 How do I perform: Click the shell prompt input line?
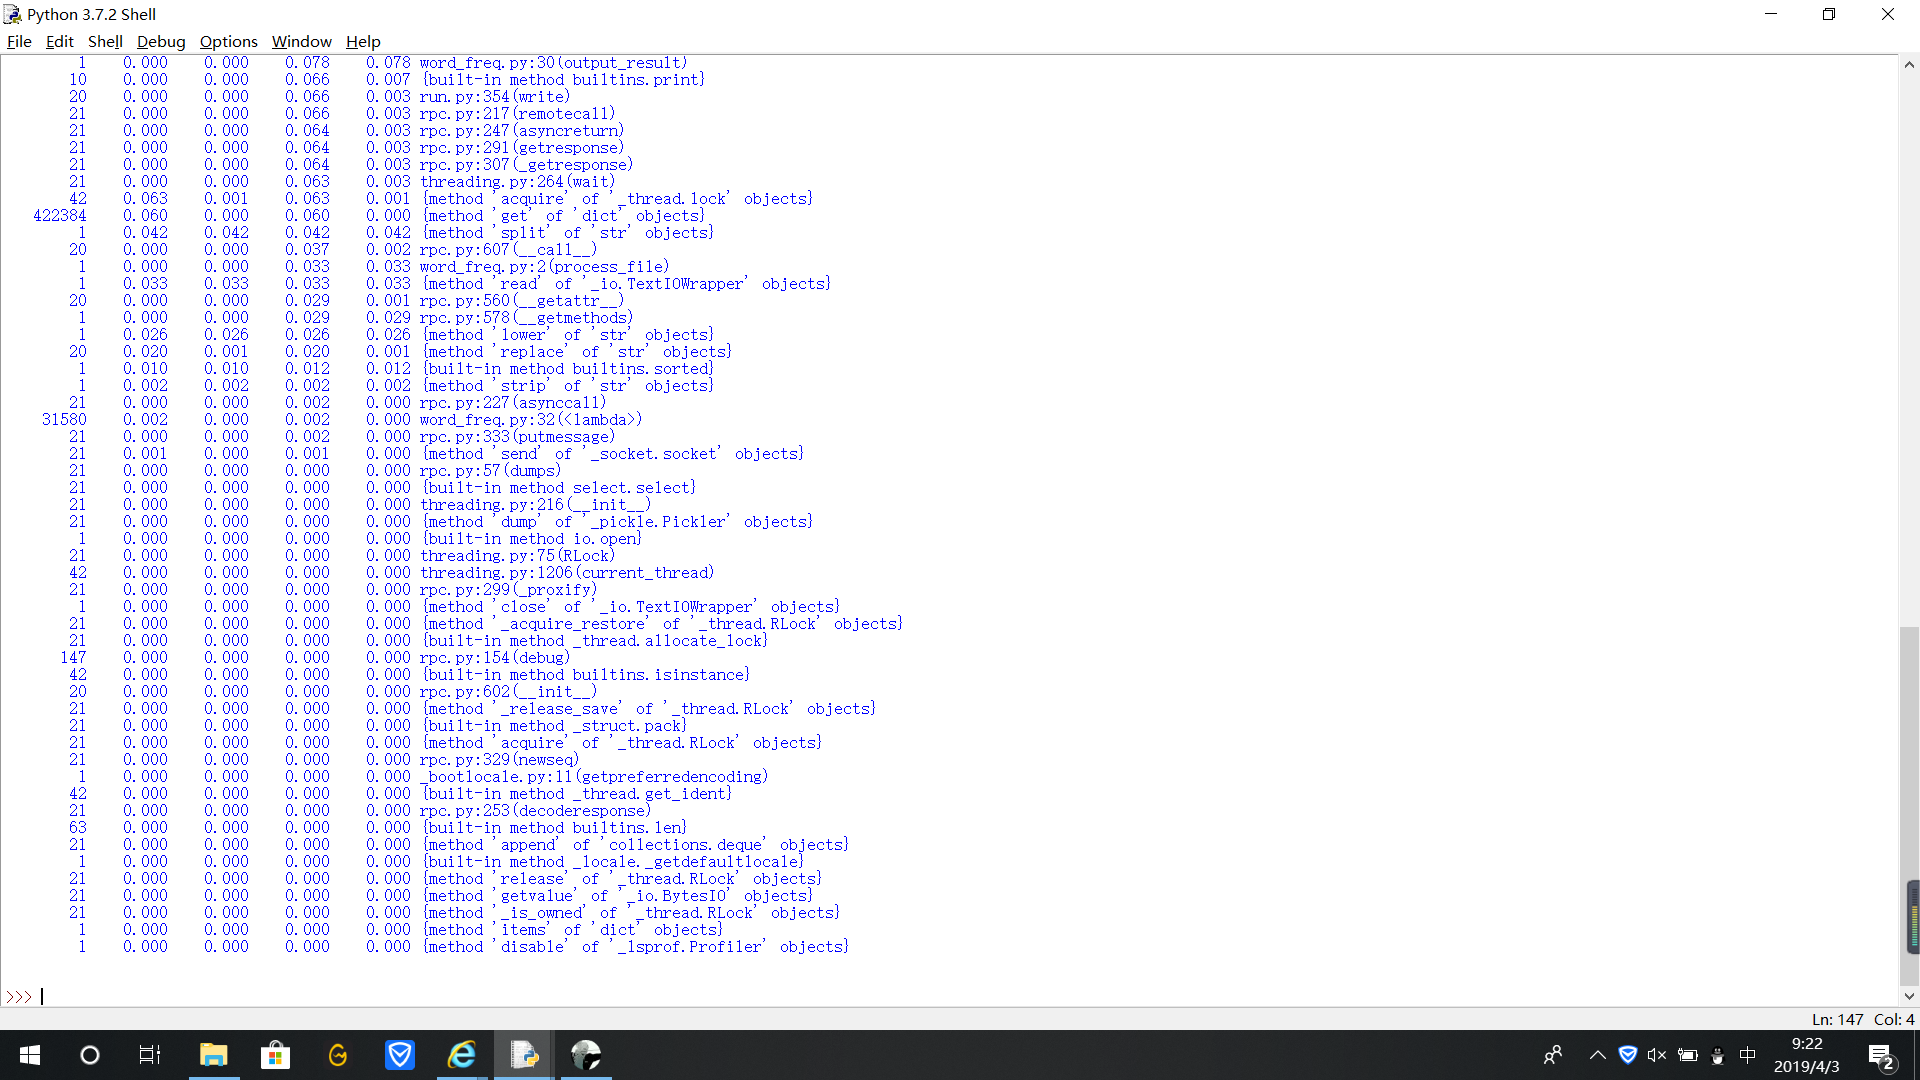pos(400,996)
